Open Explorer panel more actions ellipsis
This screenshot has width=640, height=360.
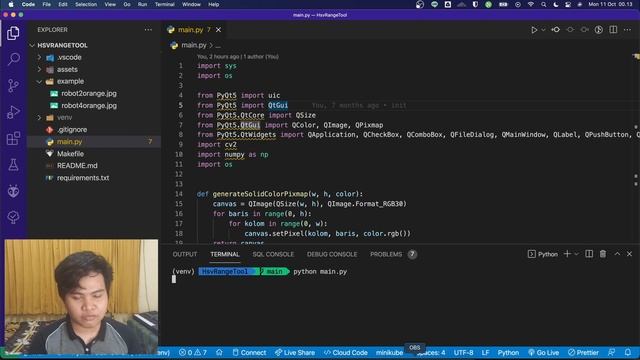(148, 30)
